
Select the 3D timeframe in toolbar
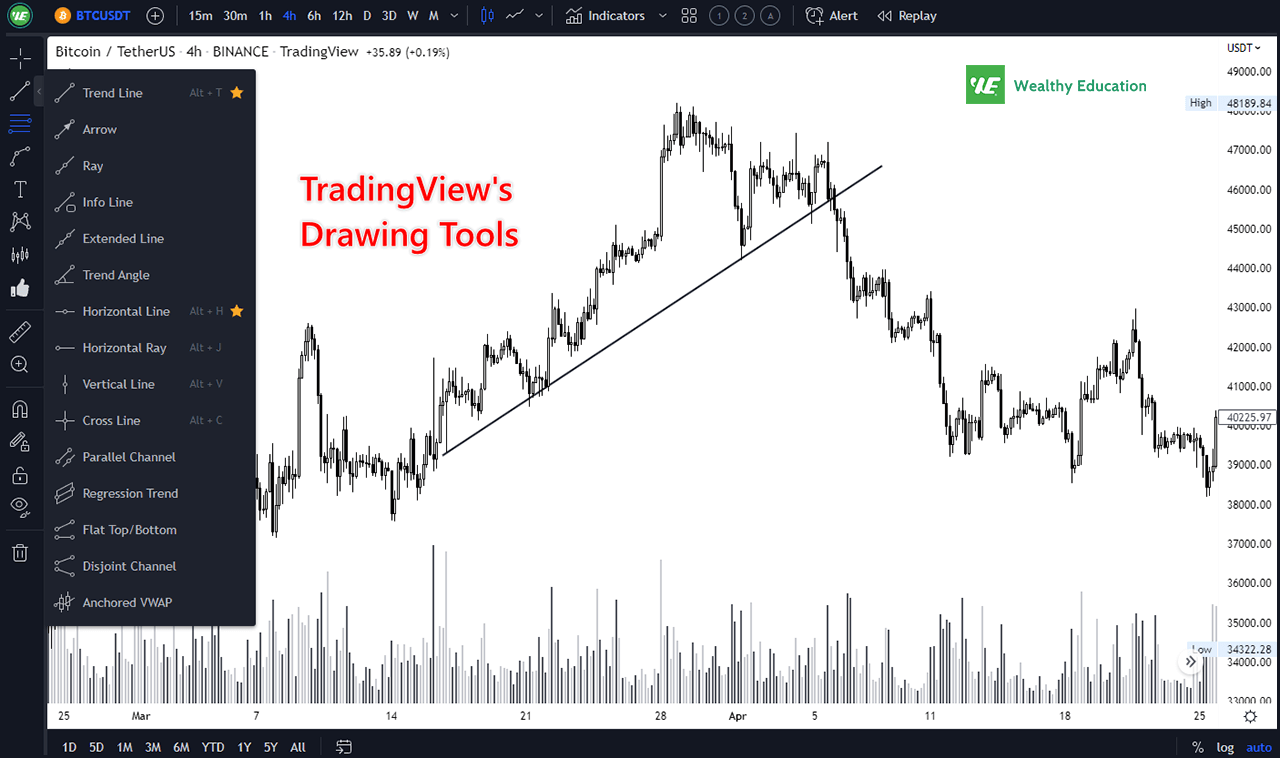pos(389,16)
